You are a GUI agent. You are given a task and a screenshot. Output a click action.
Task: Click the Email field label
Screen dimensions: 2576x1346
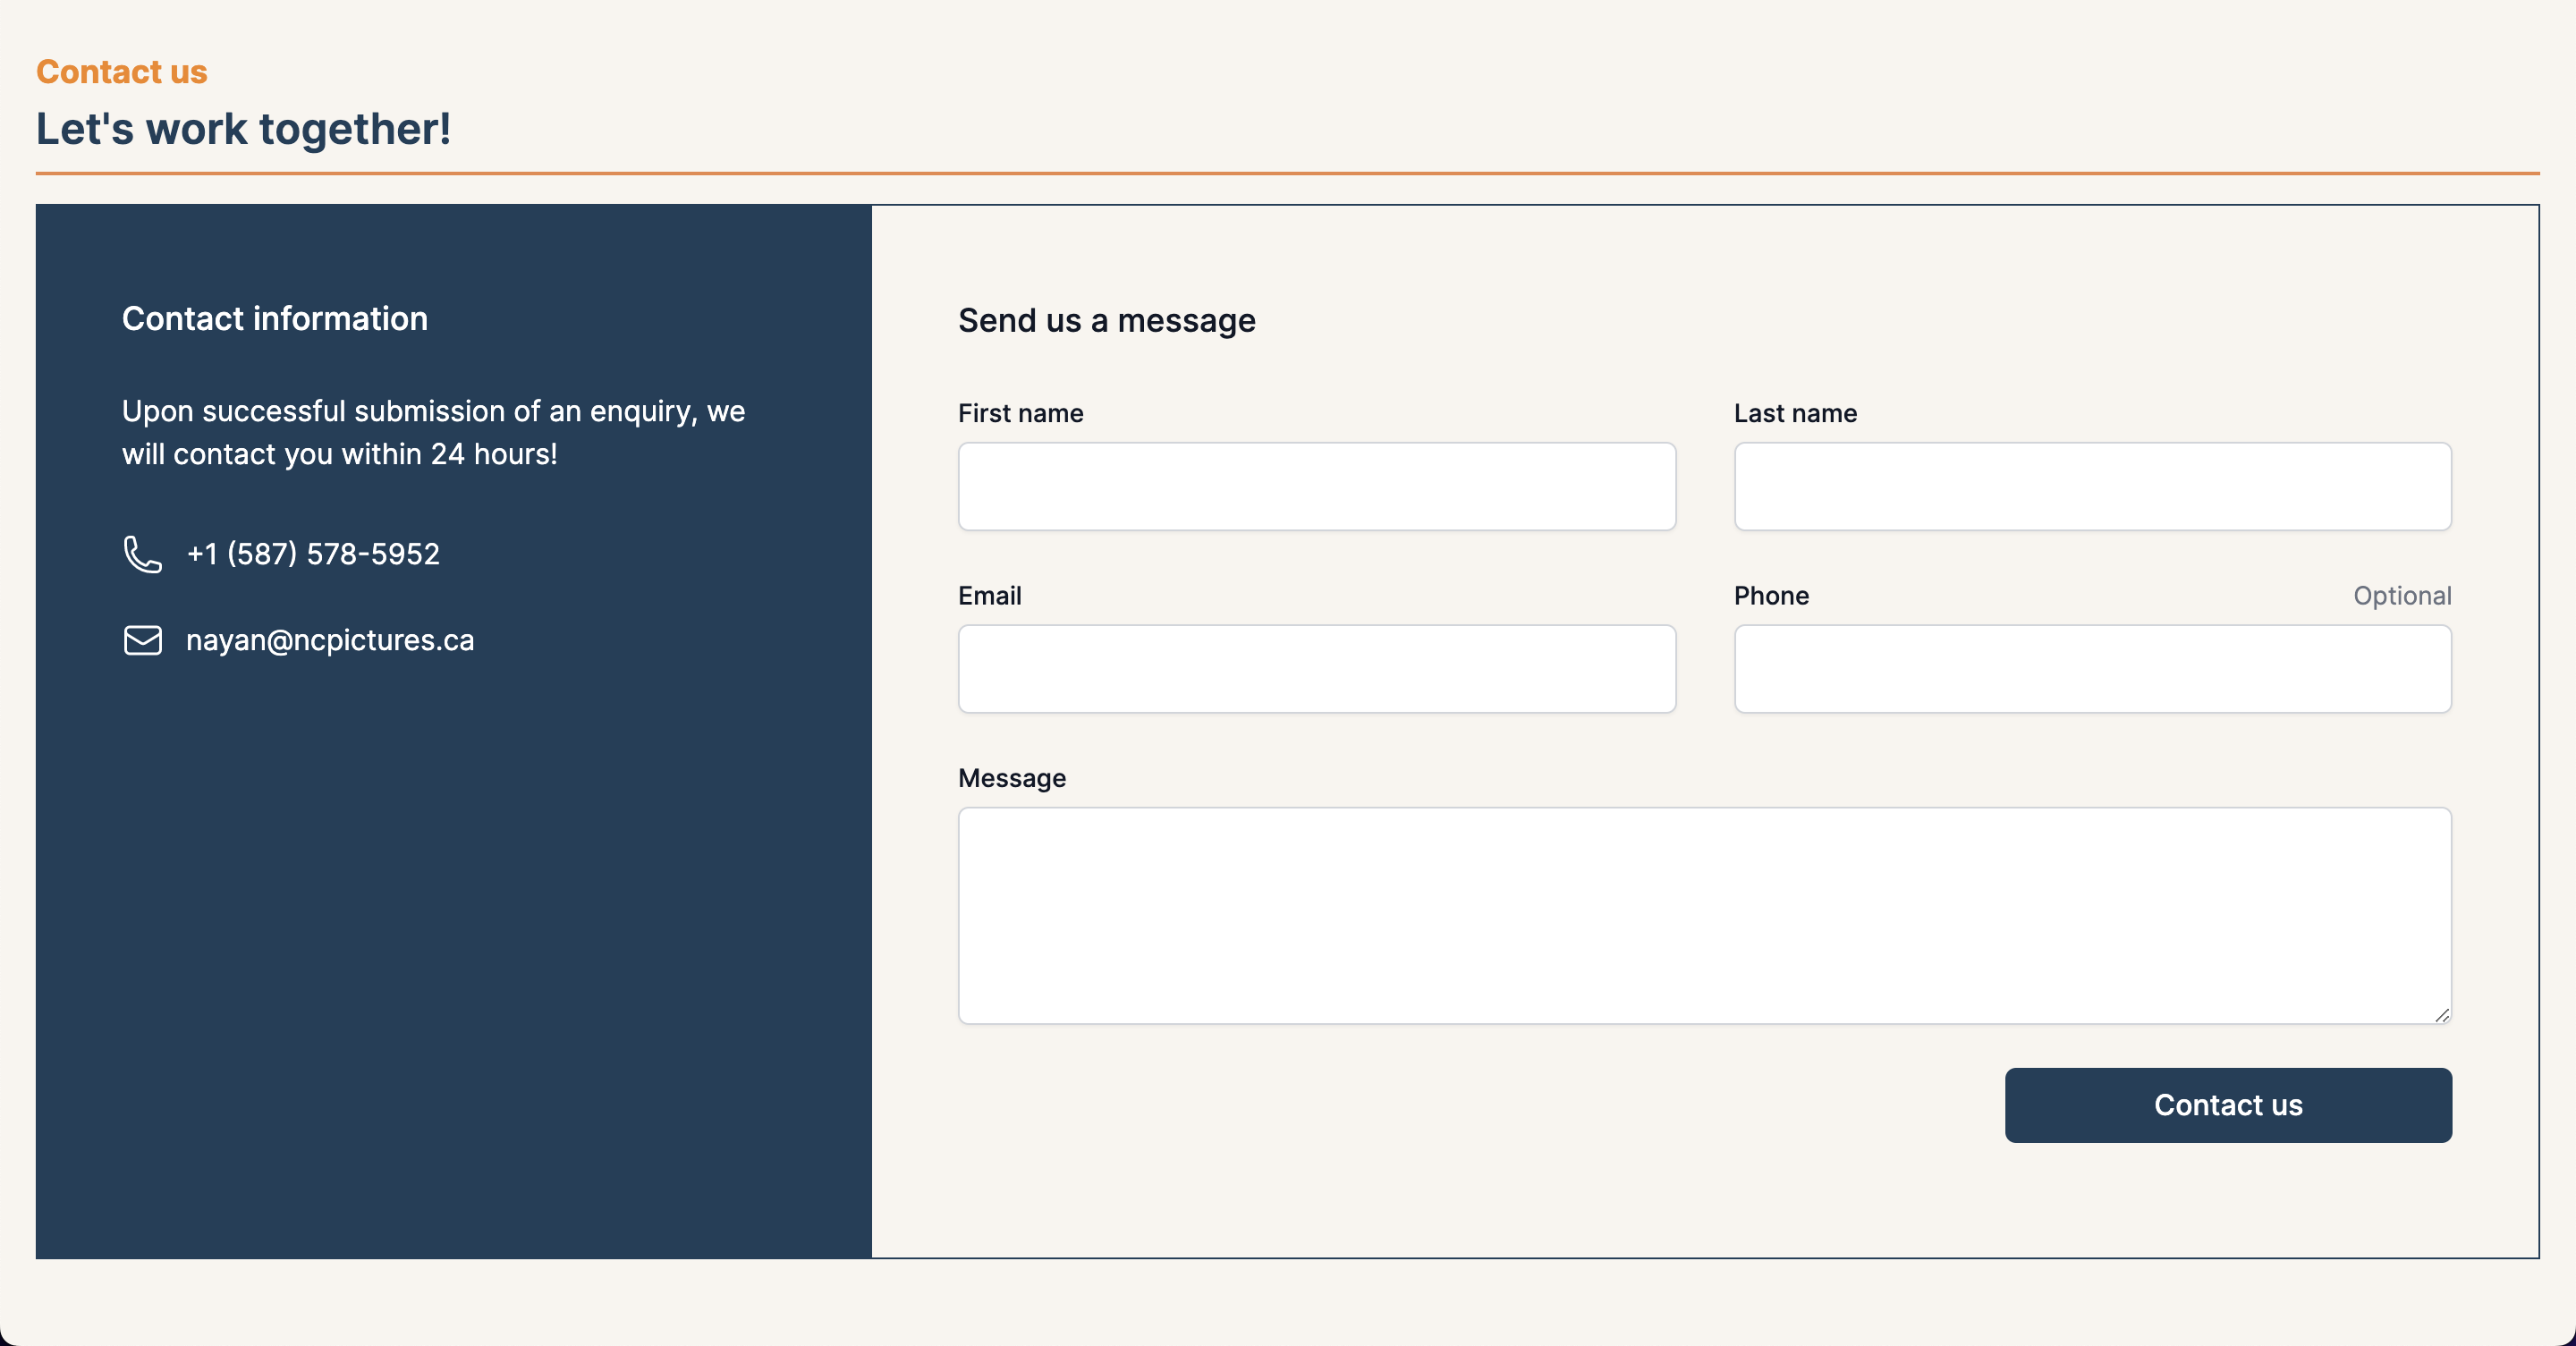[989, 596]
